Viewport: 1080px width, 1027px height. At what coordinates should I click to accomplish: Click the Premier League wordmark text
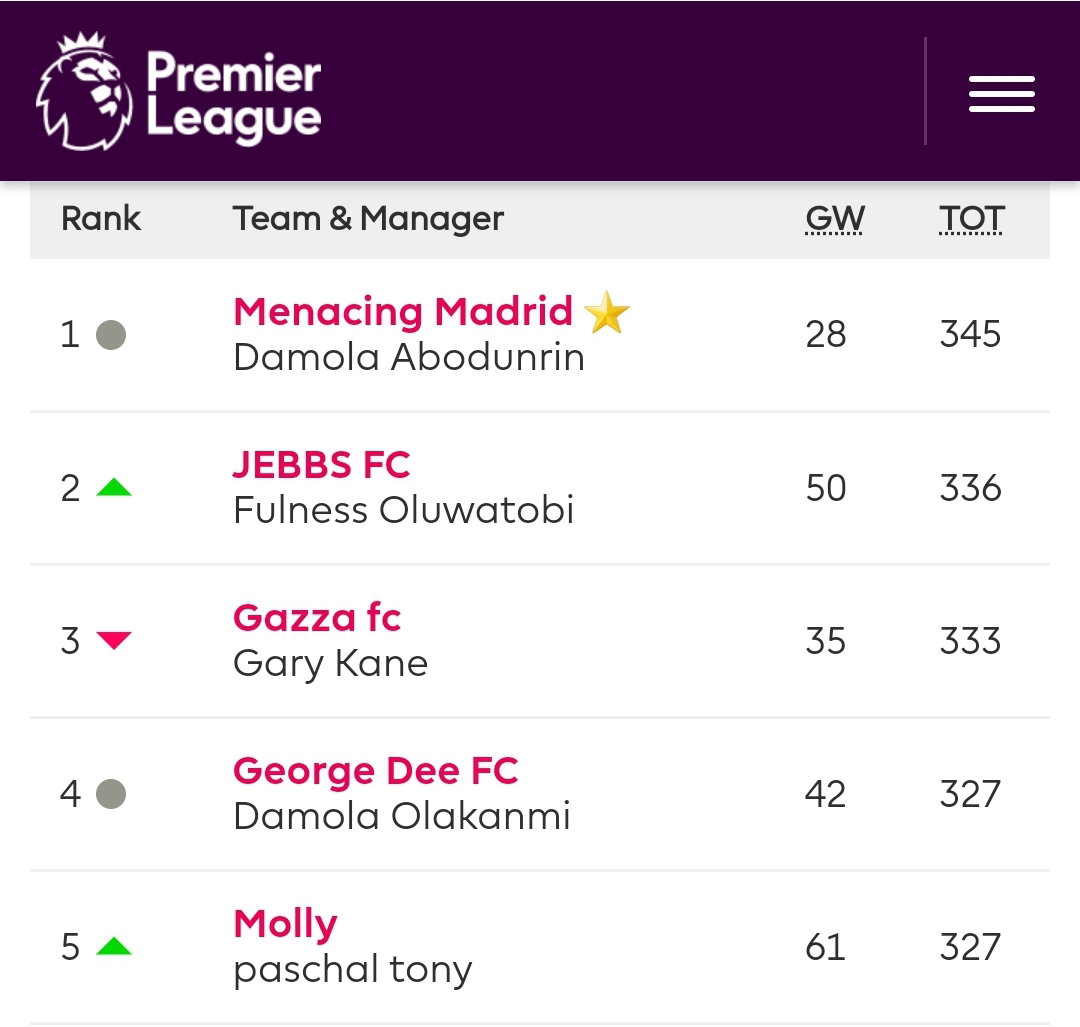[234, 96]
